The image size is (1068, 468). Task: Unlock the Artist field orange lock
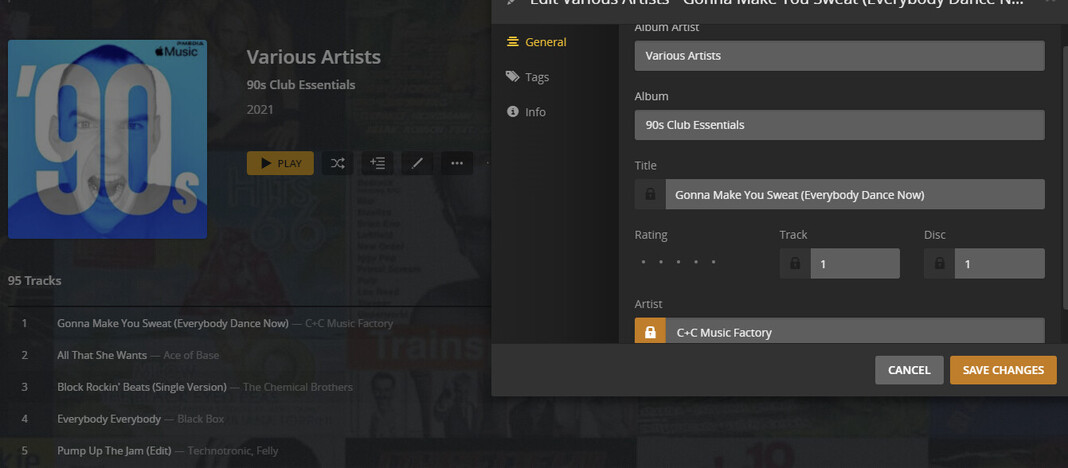650,332
